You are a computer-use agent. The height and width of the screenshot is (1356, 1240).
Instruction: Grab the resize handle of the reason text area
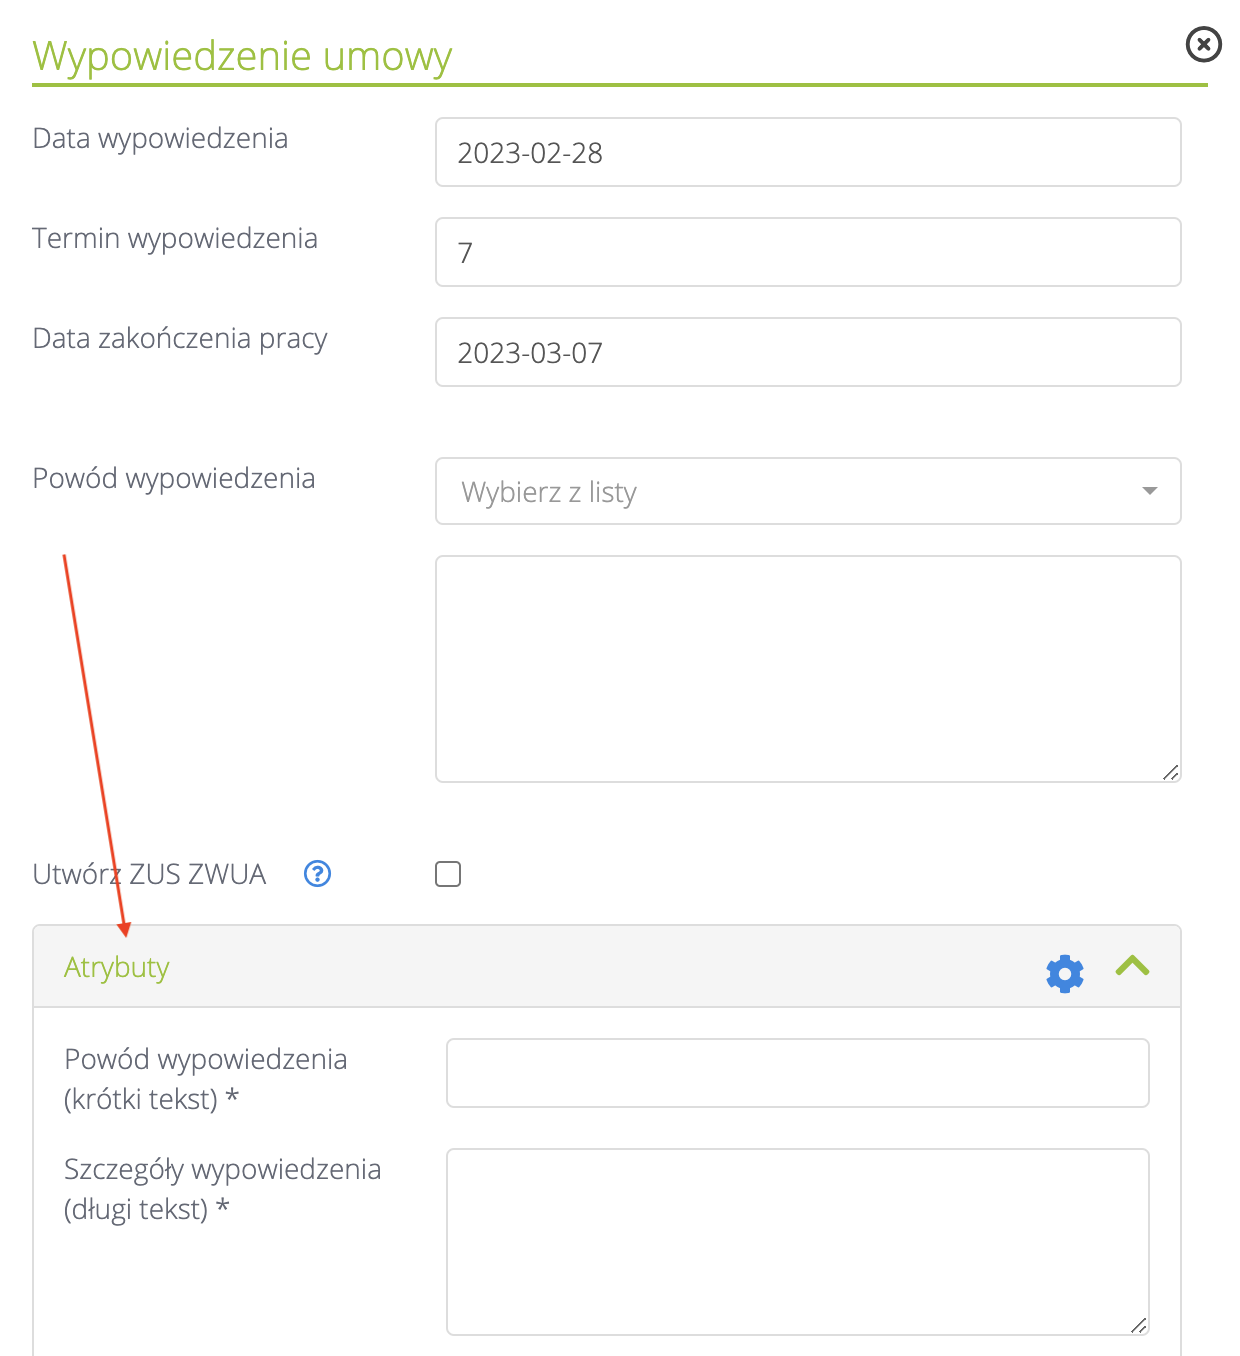(x=1170, y=772)
